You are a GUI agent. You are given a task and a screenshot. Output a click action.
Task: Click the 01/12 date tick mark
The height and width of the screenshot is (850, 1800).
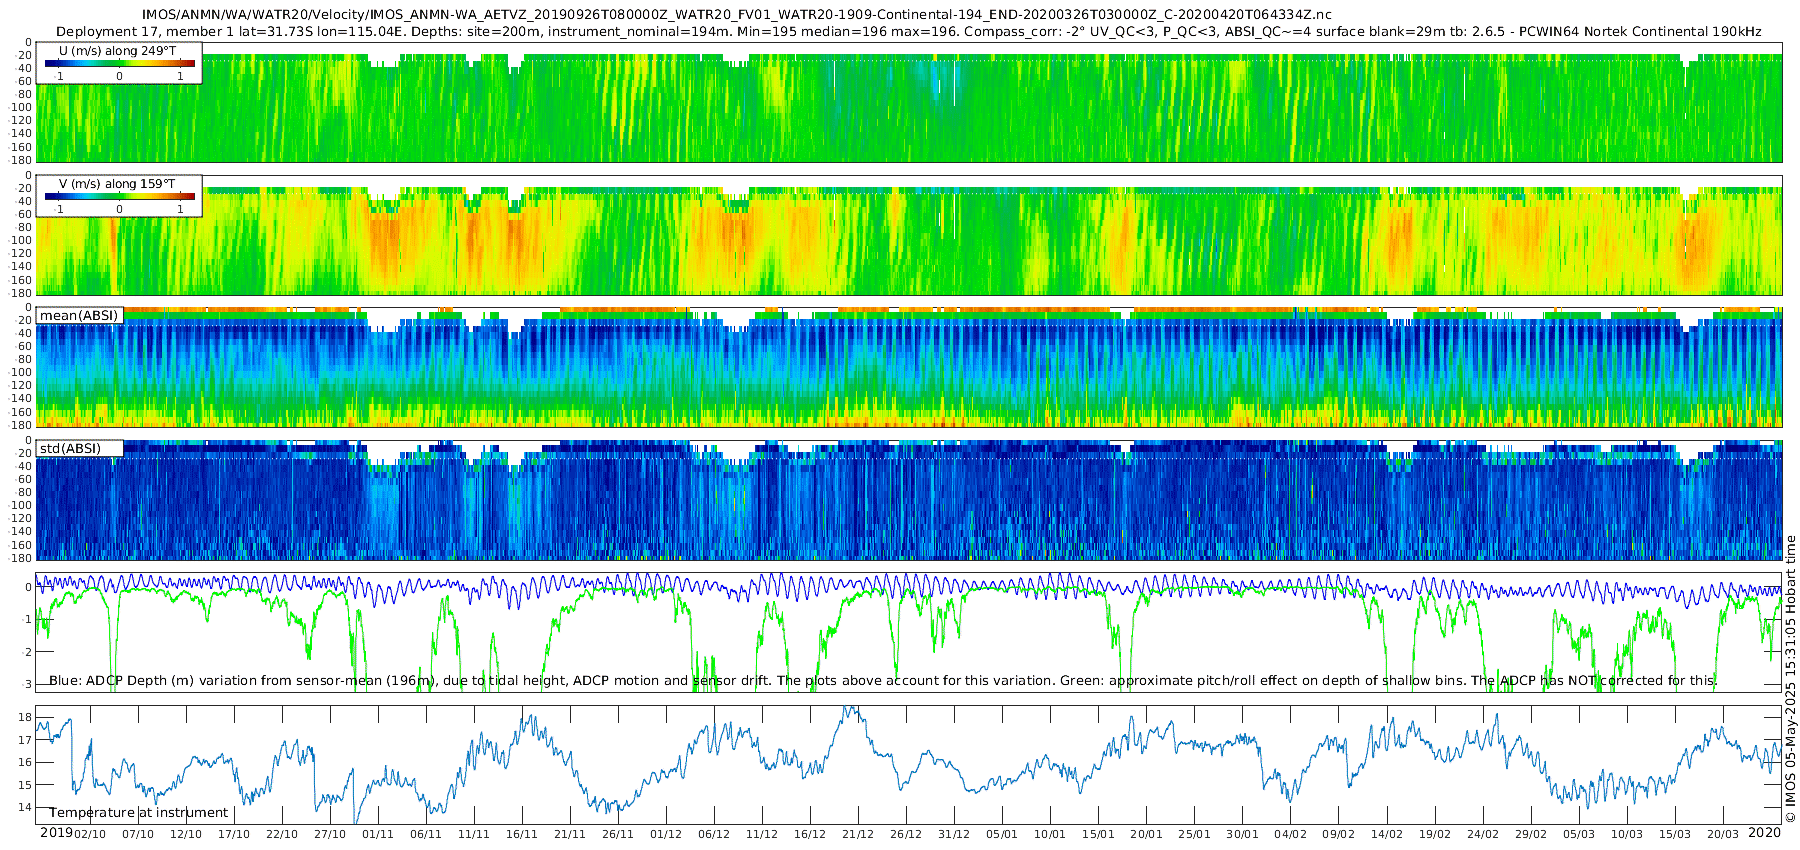[x=666, y=834]
